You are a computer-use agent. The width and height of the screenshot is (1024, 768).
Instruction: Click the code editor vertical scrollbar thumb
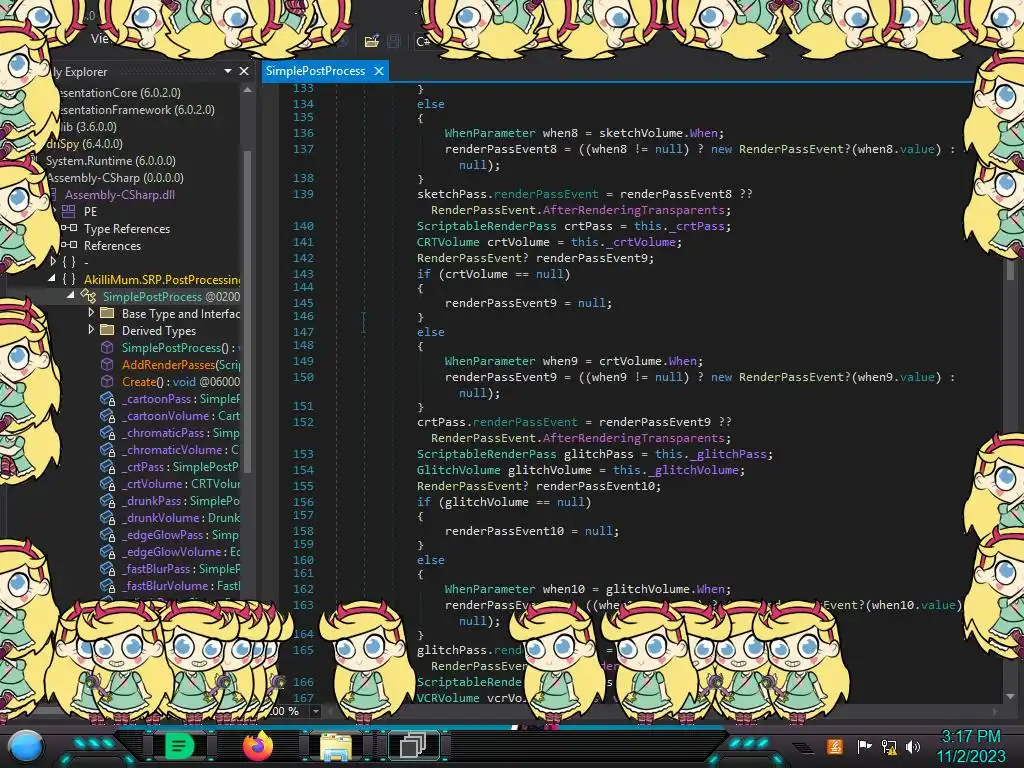1010,268
